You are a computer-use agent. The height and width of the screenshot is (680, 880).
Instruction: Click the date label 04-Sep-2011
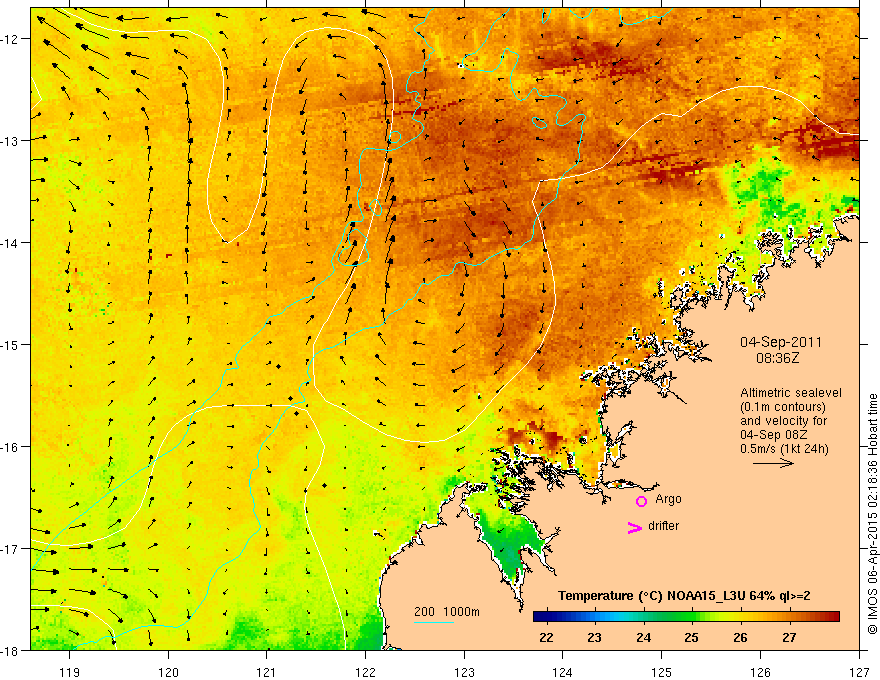(780, 342)
